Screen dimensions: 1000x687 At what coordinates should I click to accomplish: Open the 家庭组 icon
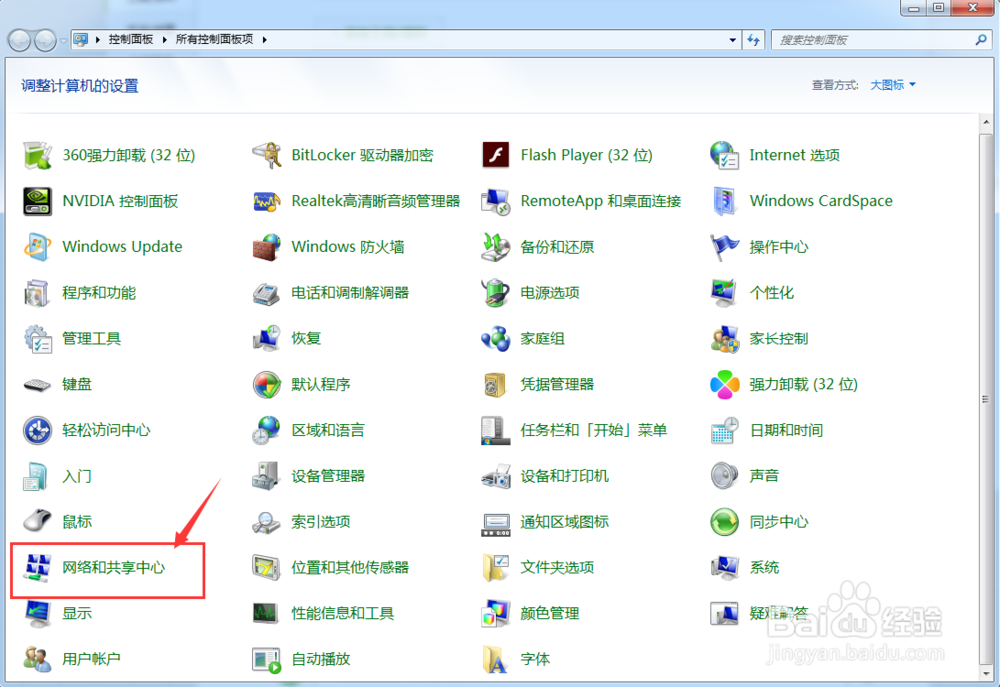496,339
